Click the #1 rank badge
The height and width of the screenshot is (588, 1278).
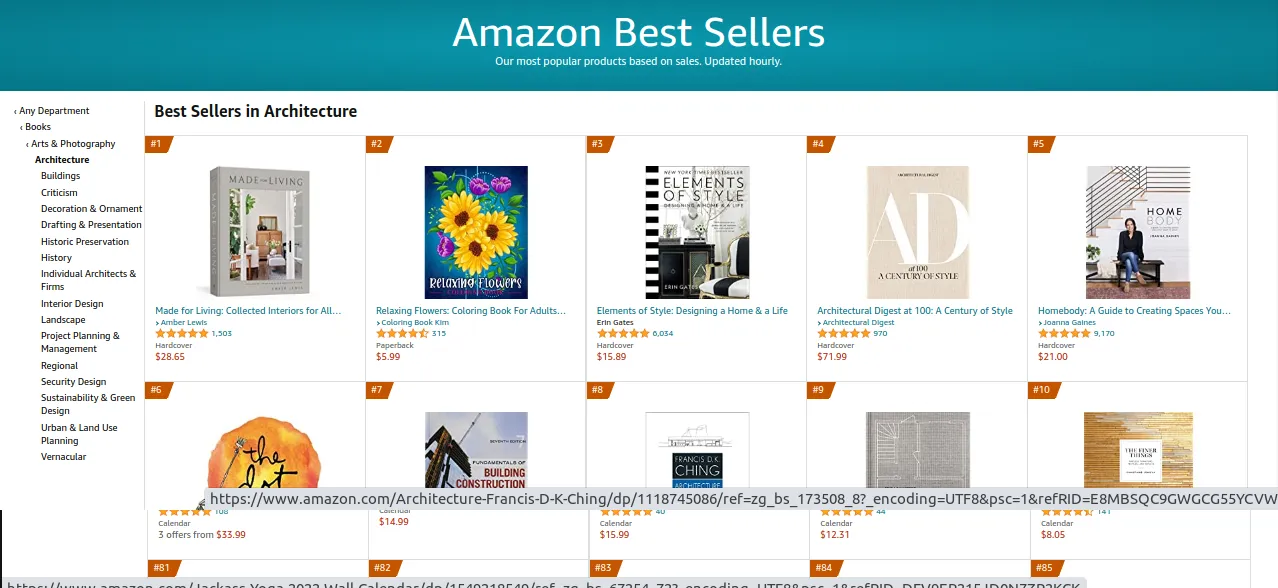click(x=157, y=144)
